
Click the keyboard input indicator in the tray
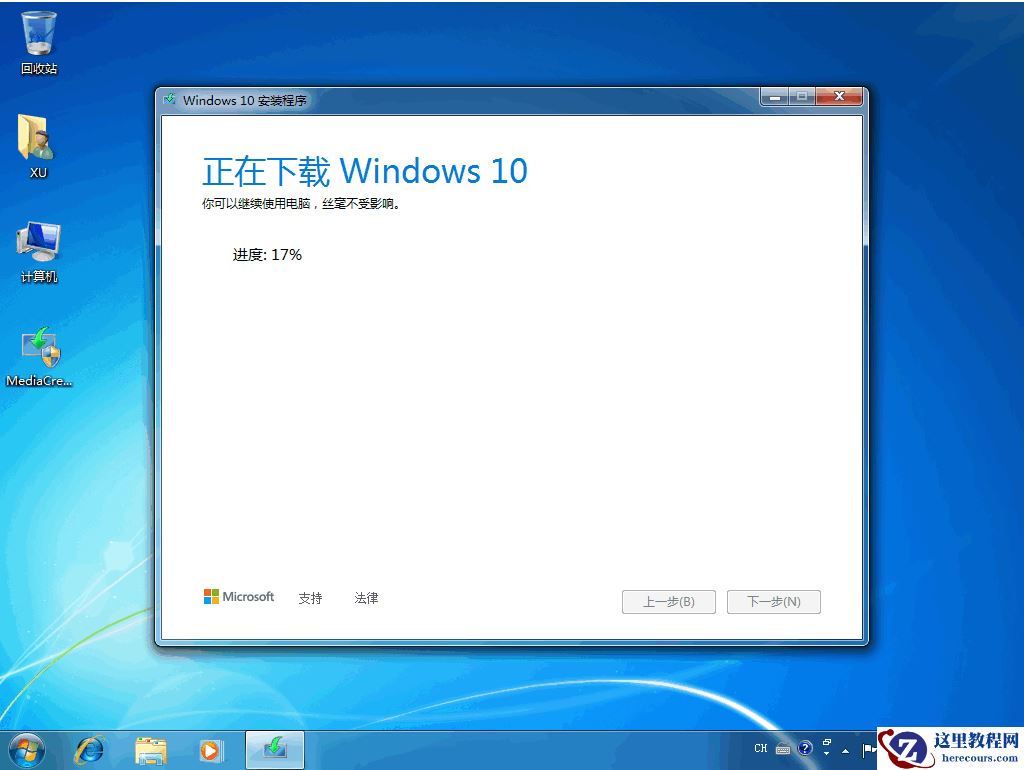coord(783,748)
